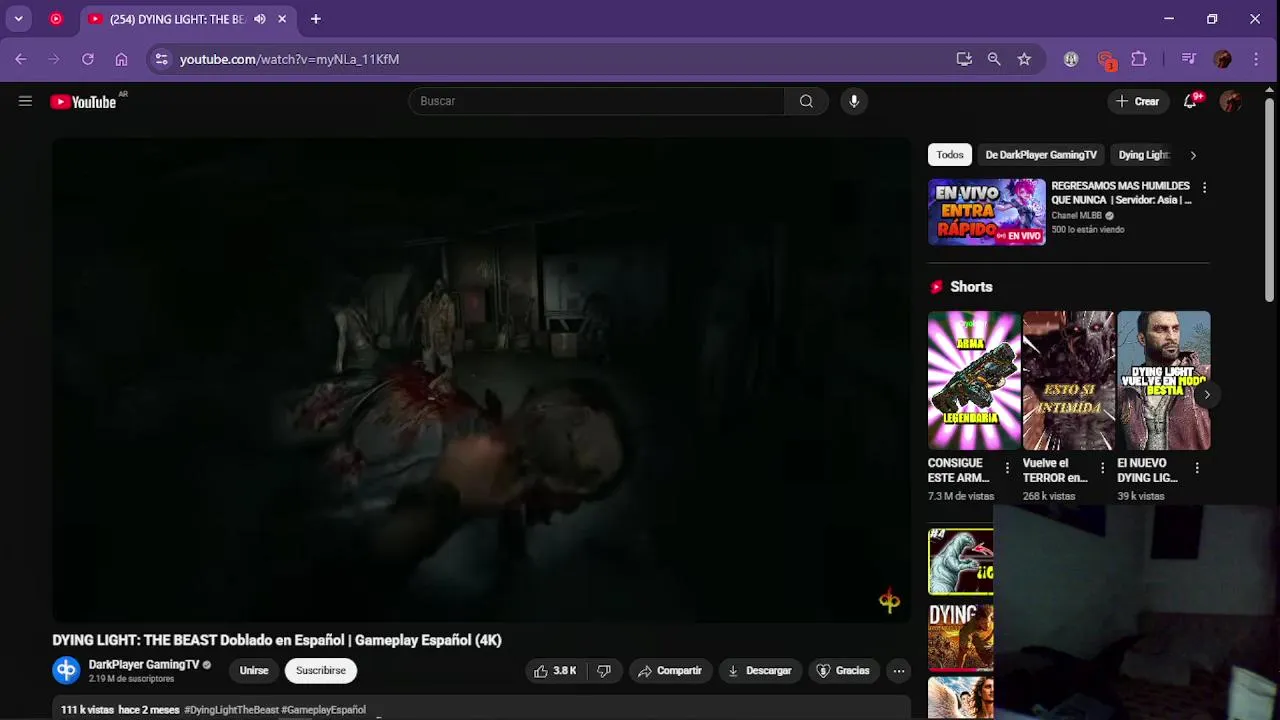Open options for Vuelve el TERROR short
The width and height of the screenshot is (1280, 720).
pos(1102,468)
